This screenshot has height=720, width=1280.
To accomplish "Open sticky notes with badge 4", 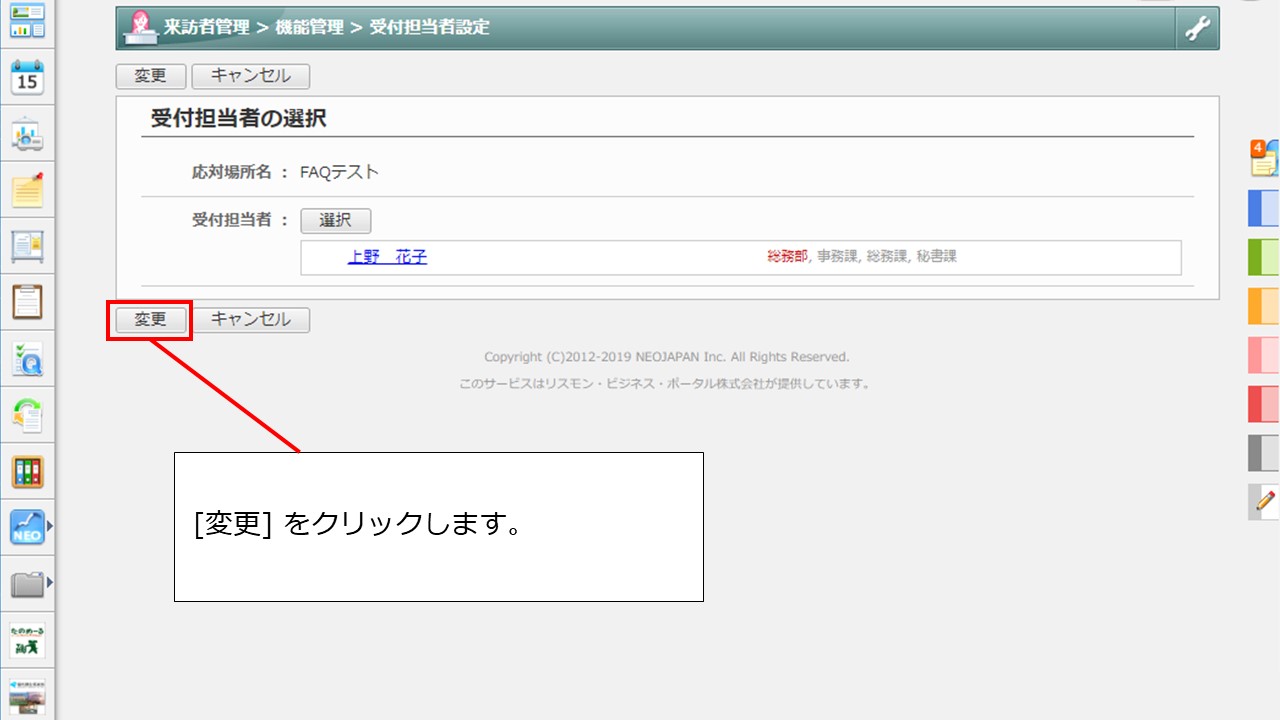I will [x=1264, y=158].
